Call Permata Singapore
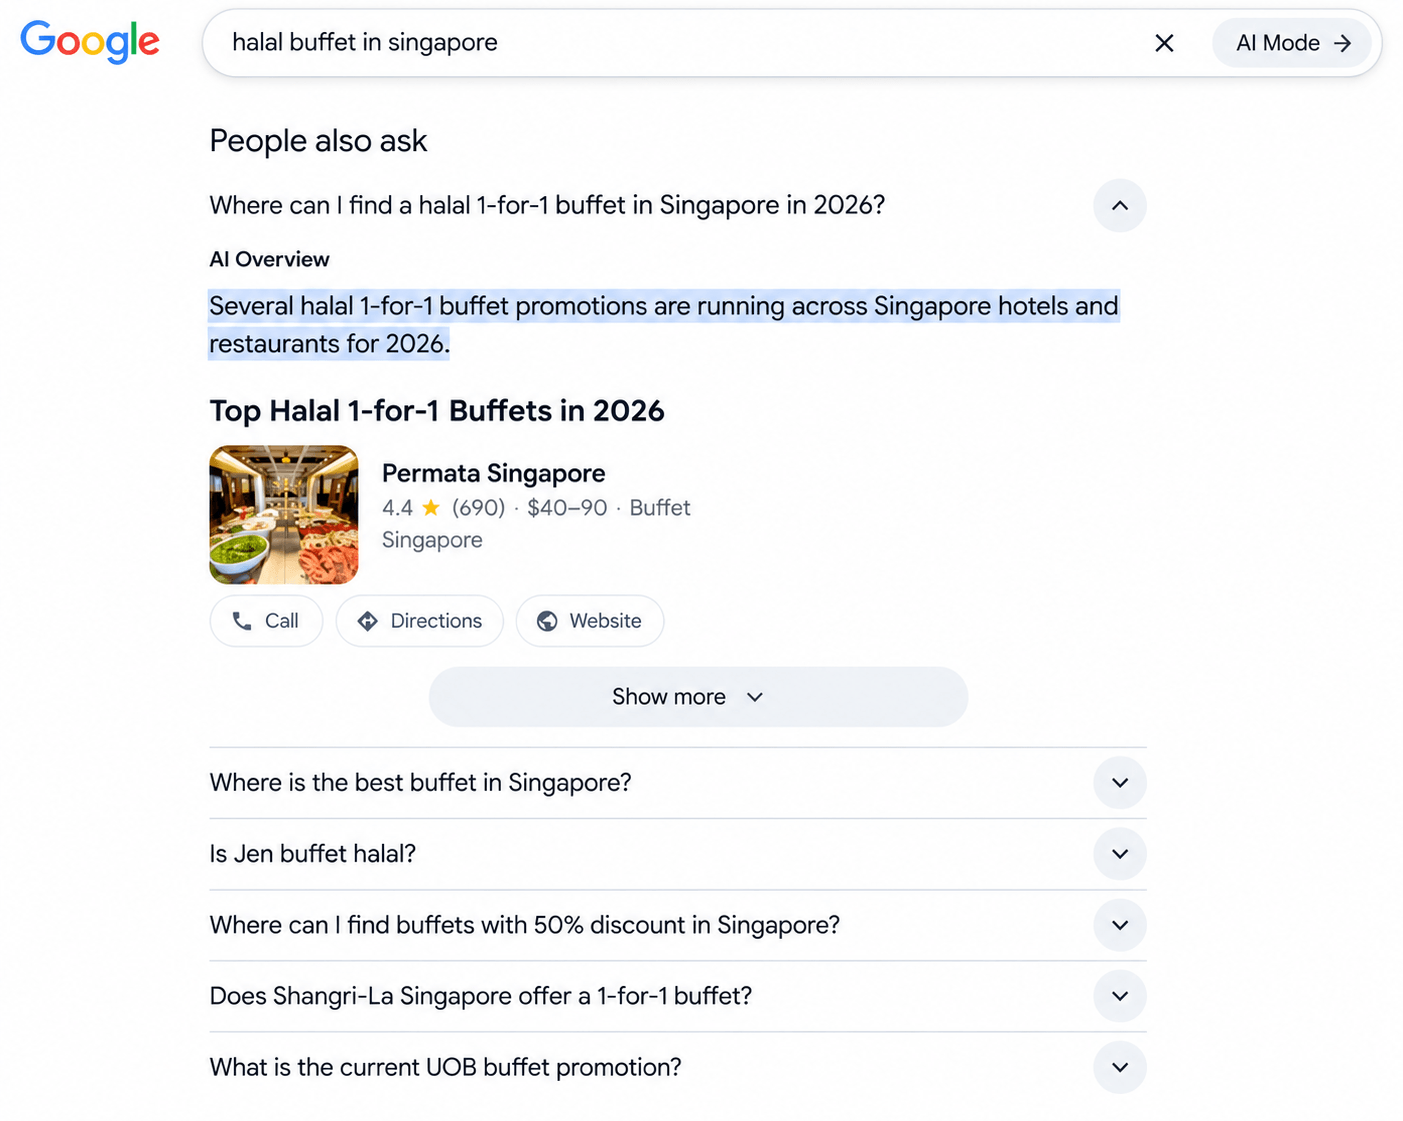The width and height of the screenshot is (1403, 1121). [x=266, y=621]
